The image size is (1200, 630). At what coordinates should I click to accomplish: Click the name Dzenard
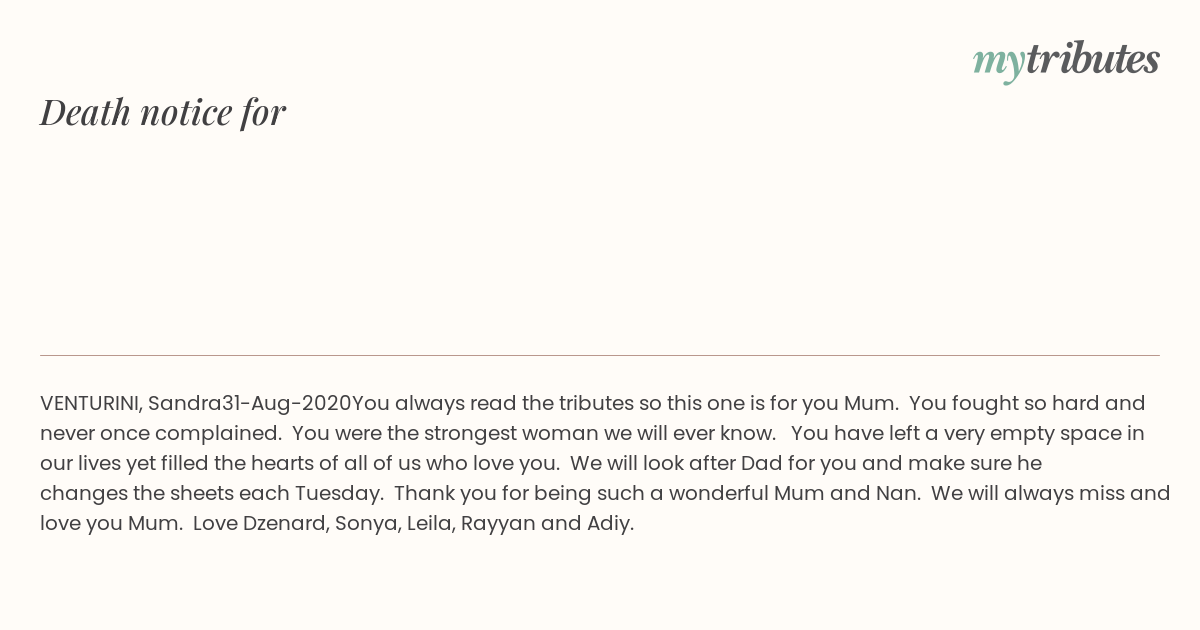click(x=285, y=524)
